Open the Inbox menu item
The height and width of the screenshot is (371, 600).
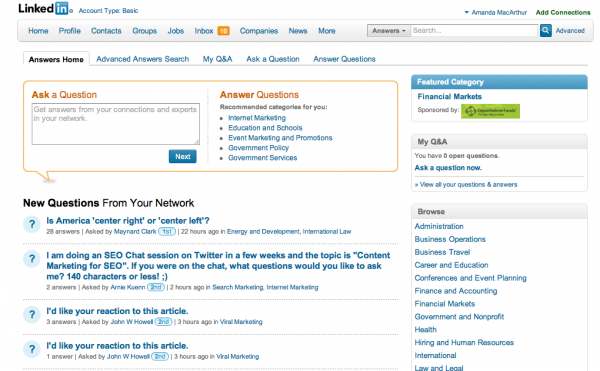pyautogui.click(x=204, y=31)
